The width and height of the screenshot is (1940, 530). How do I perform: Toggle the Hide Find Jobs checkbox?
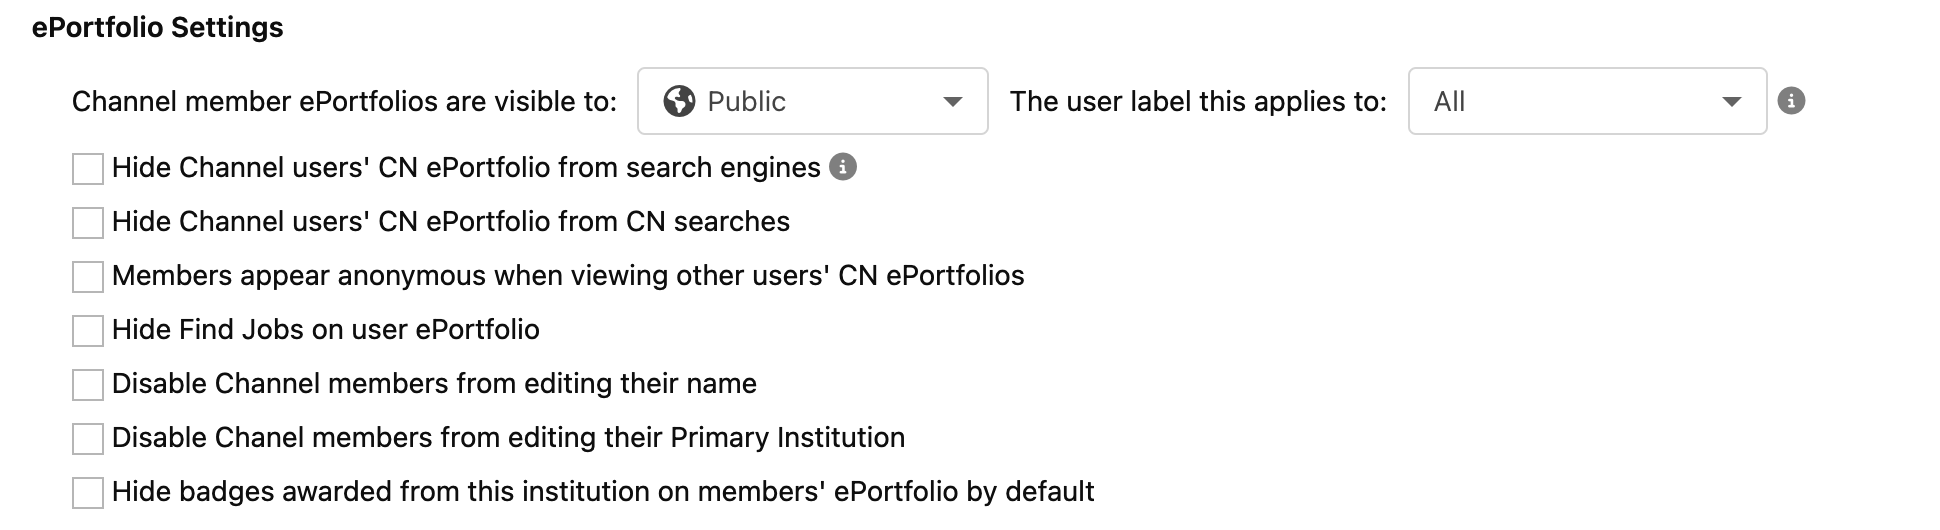click(x=88, y=331)
